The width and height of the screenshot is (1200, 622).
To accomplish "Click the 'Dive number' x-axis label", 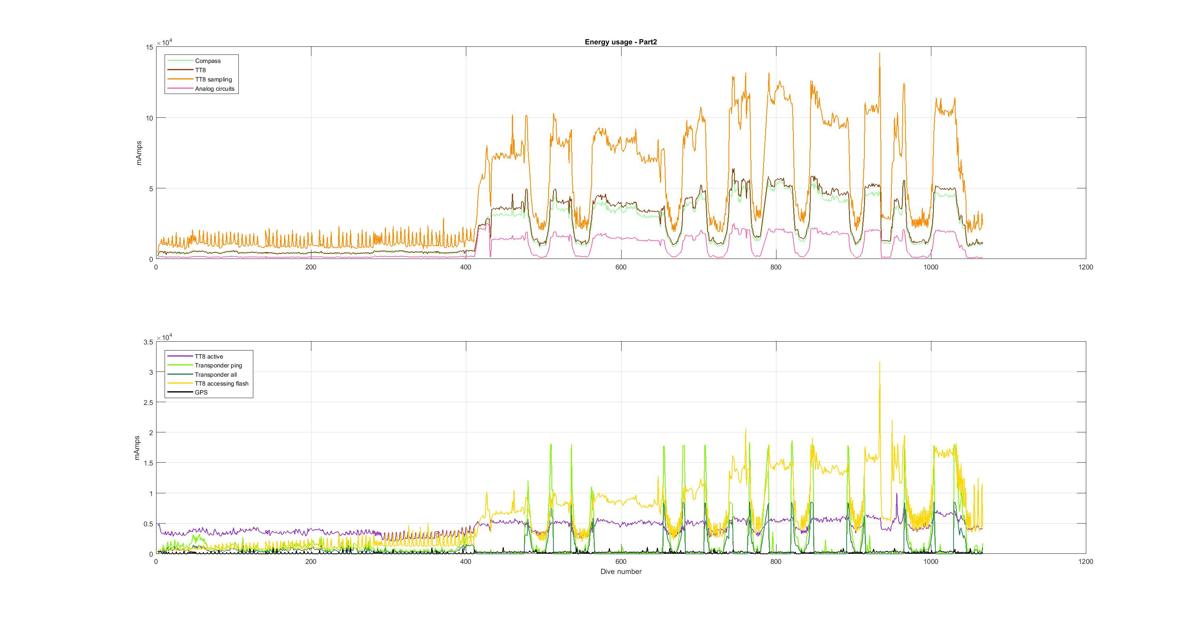I will pyautogui.click(x=620, y=572).
